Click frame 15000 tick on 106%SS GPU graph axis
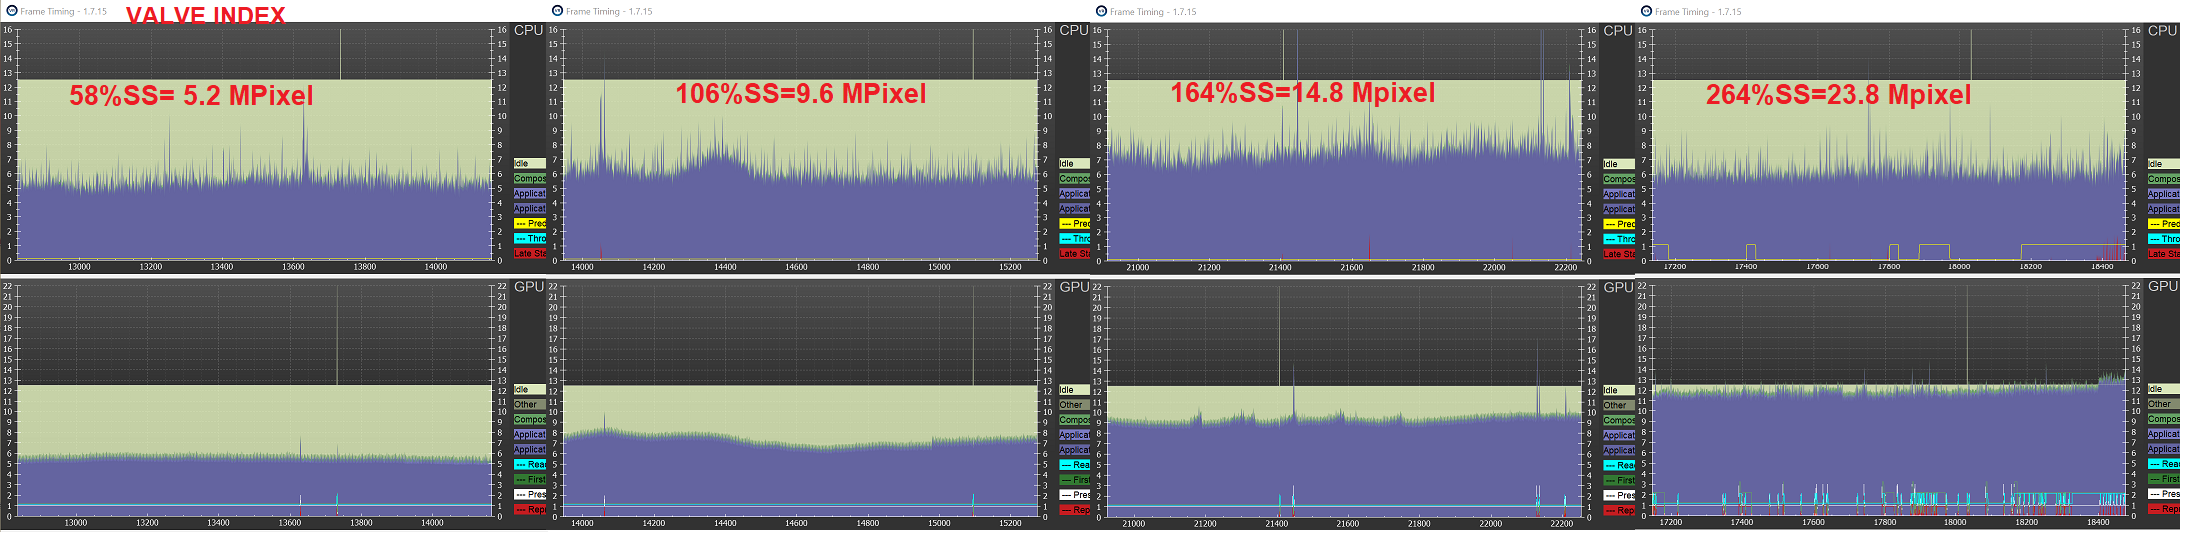Image resolution: width=2186 pixels, height=534 pixels. 939,523
